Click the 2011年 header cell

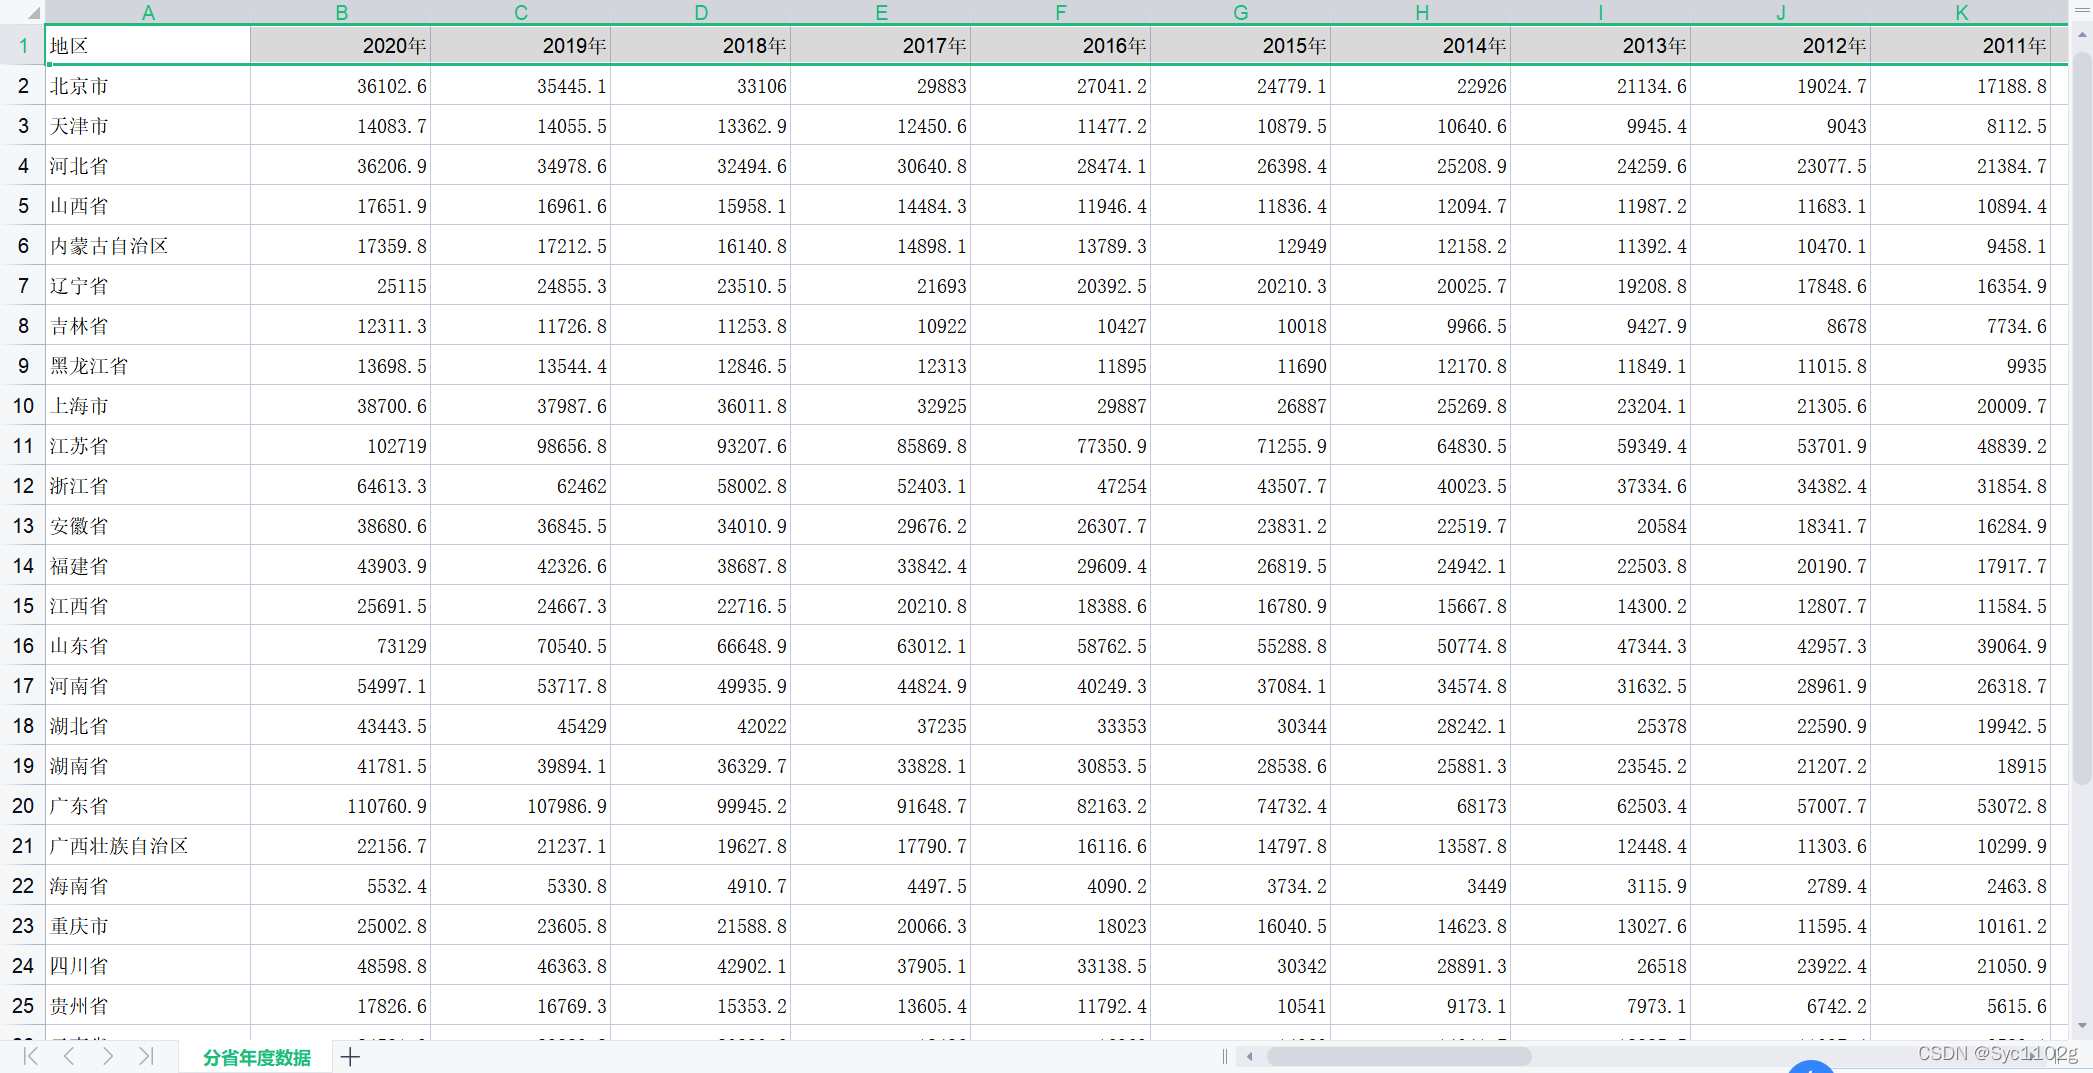point(1961,46)
